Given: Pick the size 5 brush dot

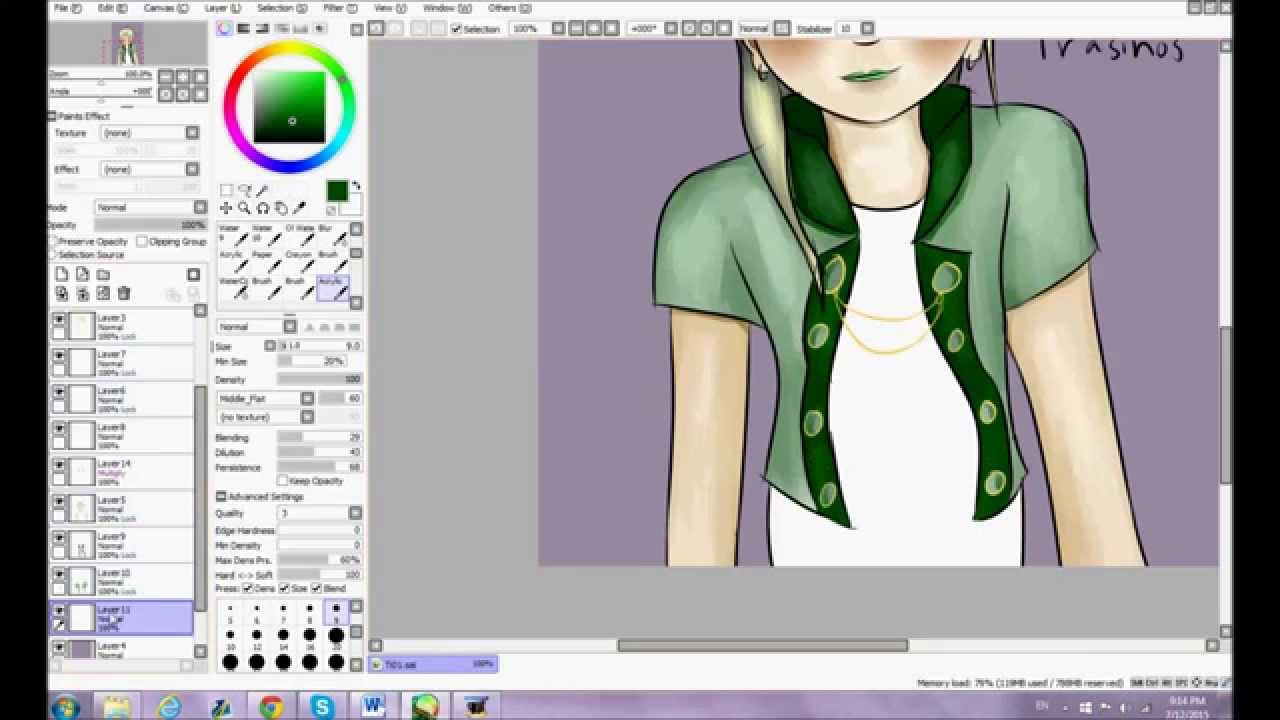Looking at the screenshot, I should (230, 612).
